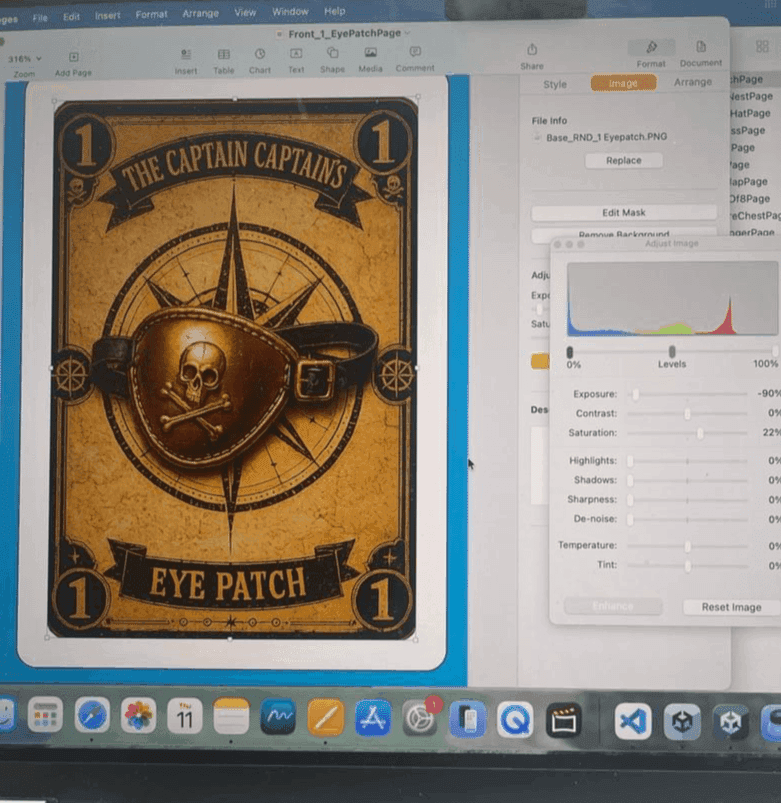The width and height of the screenshot is (781, 803).
Task: Open App Store from the Dock
Action: (372, 718)
